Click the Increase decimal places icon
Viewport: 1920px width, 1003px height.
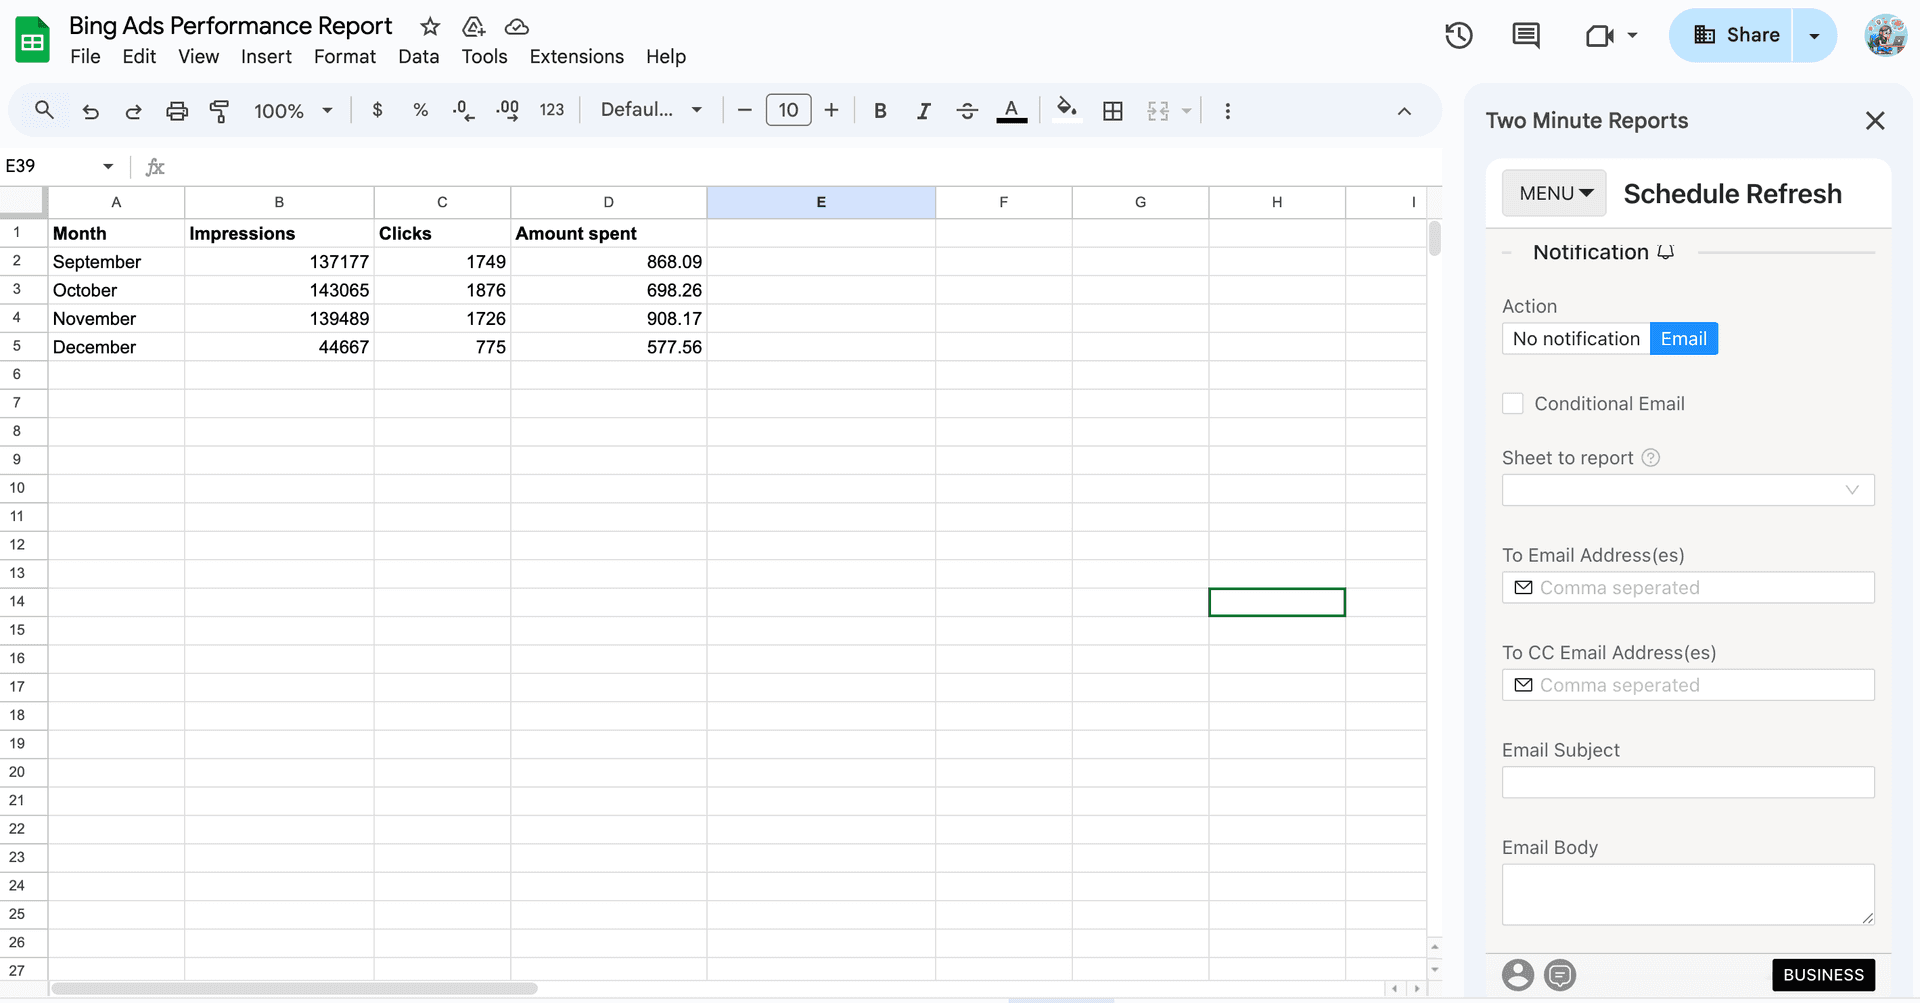pyautogui.click(x=506, y=110)
